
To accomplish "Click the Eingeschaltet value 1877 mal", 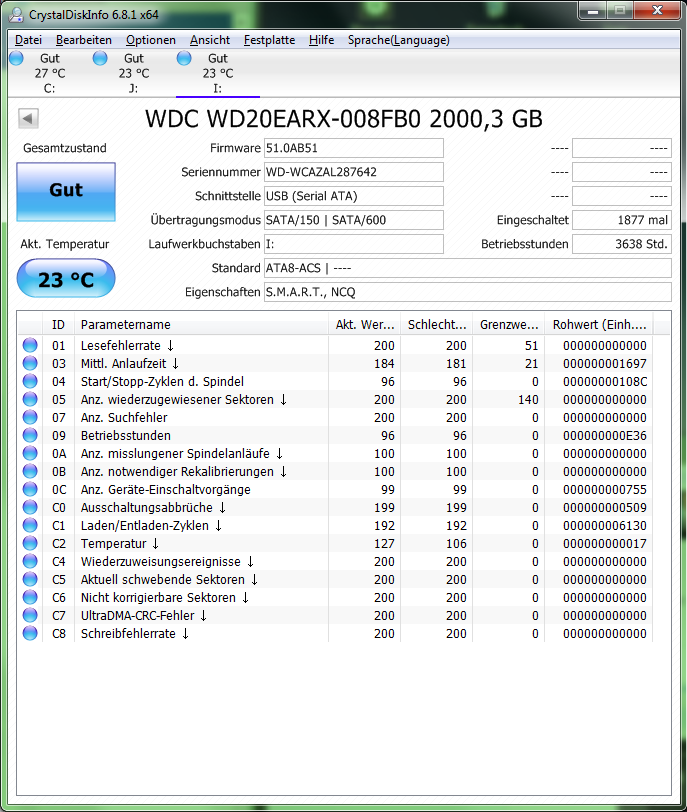I will [622, 220].
